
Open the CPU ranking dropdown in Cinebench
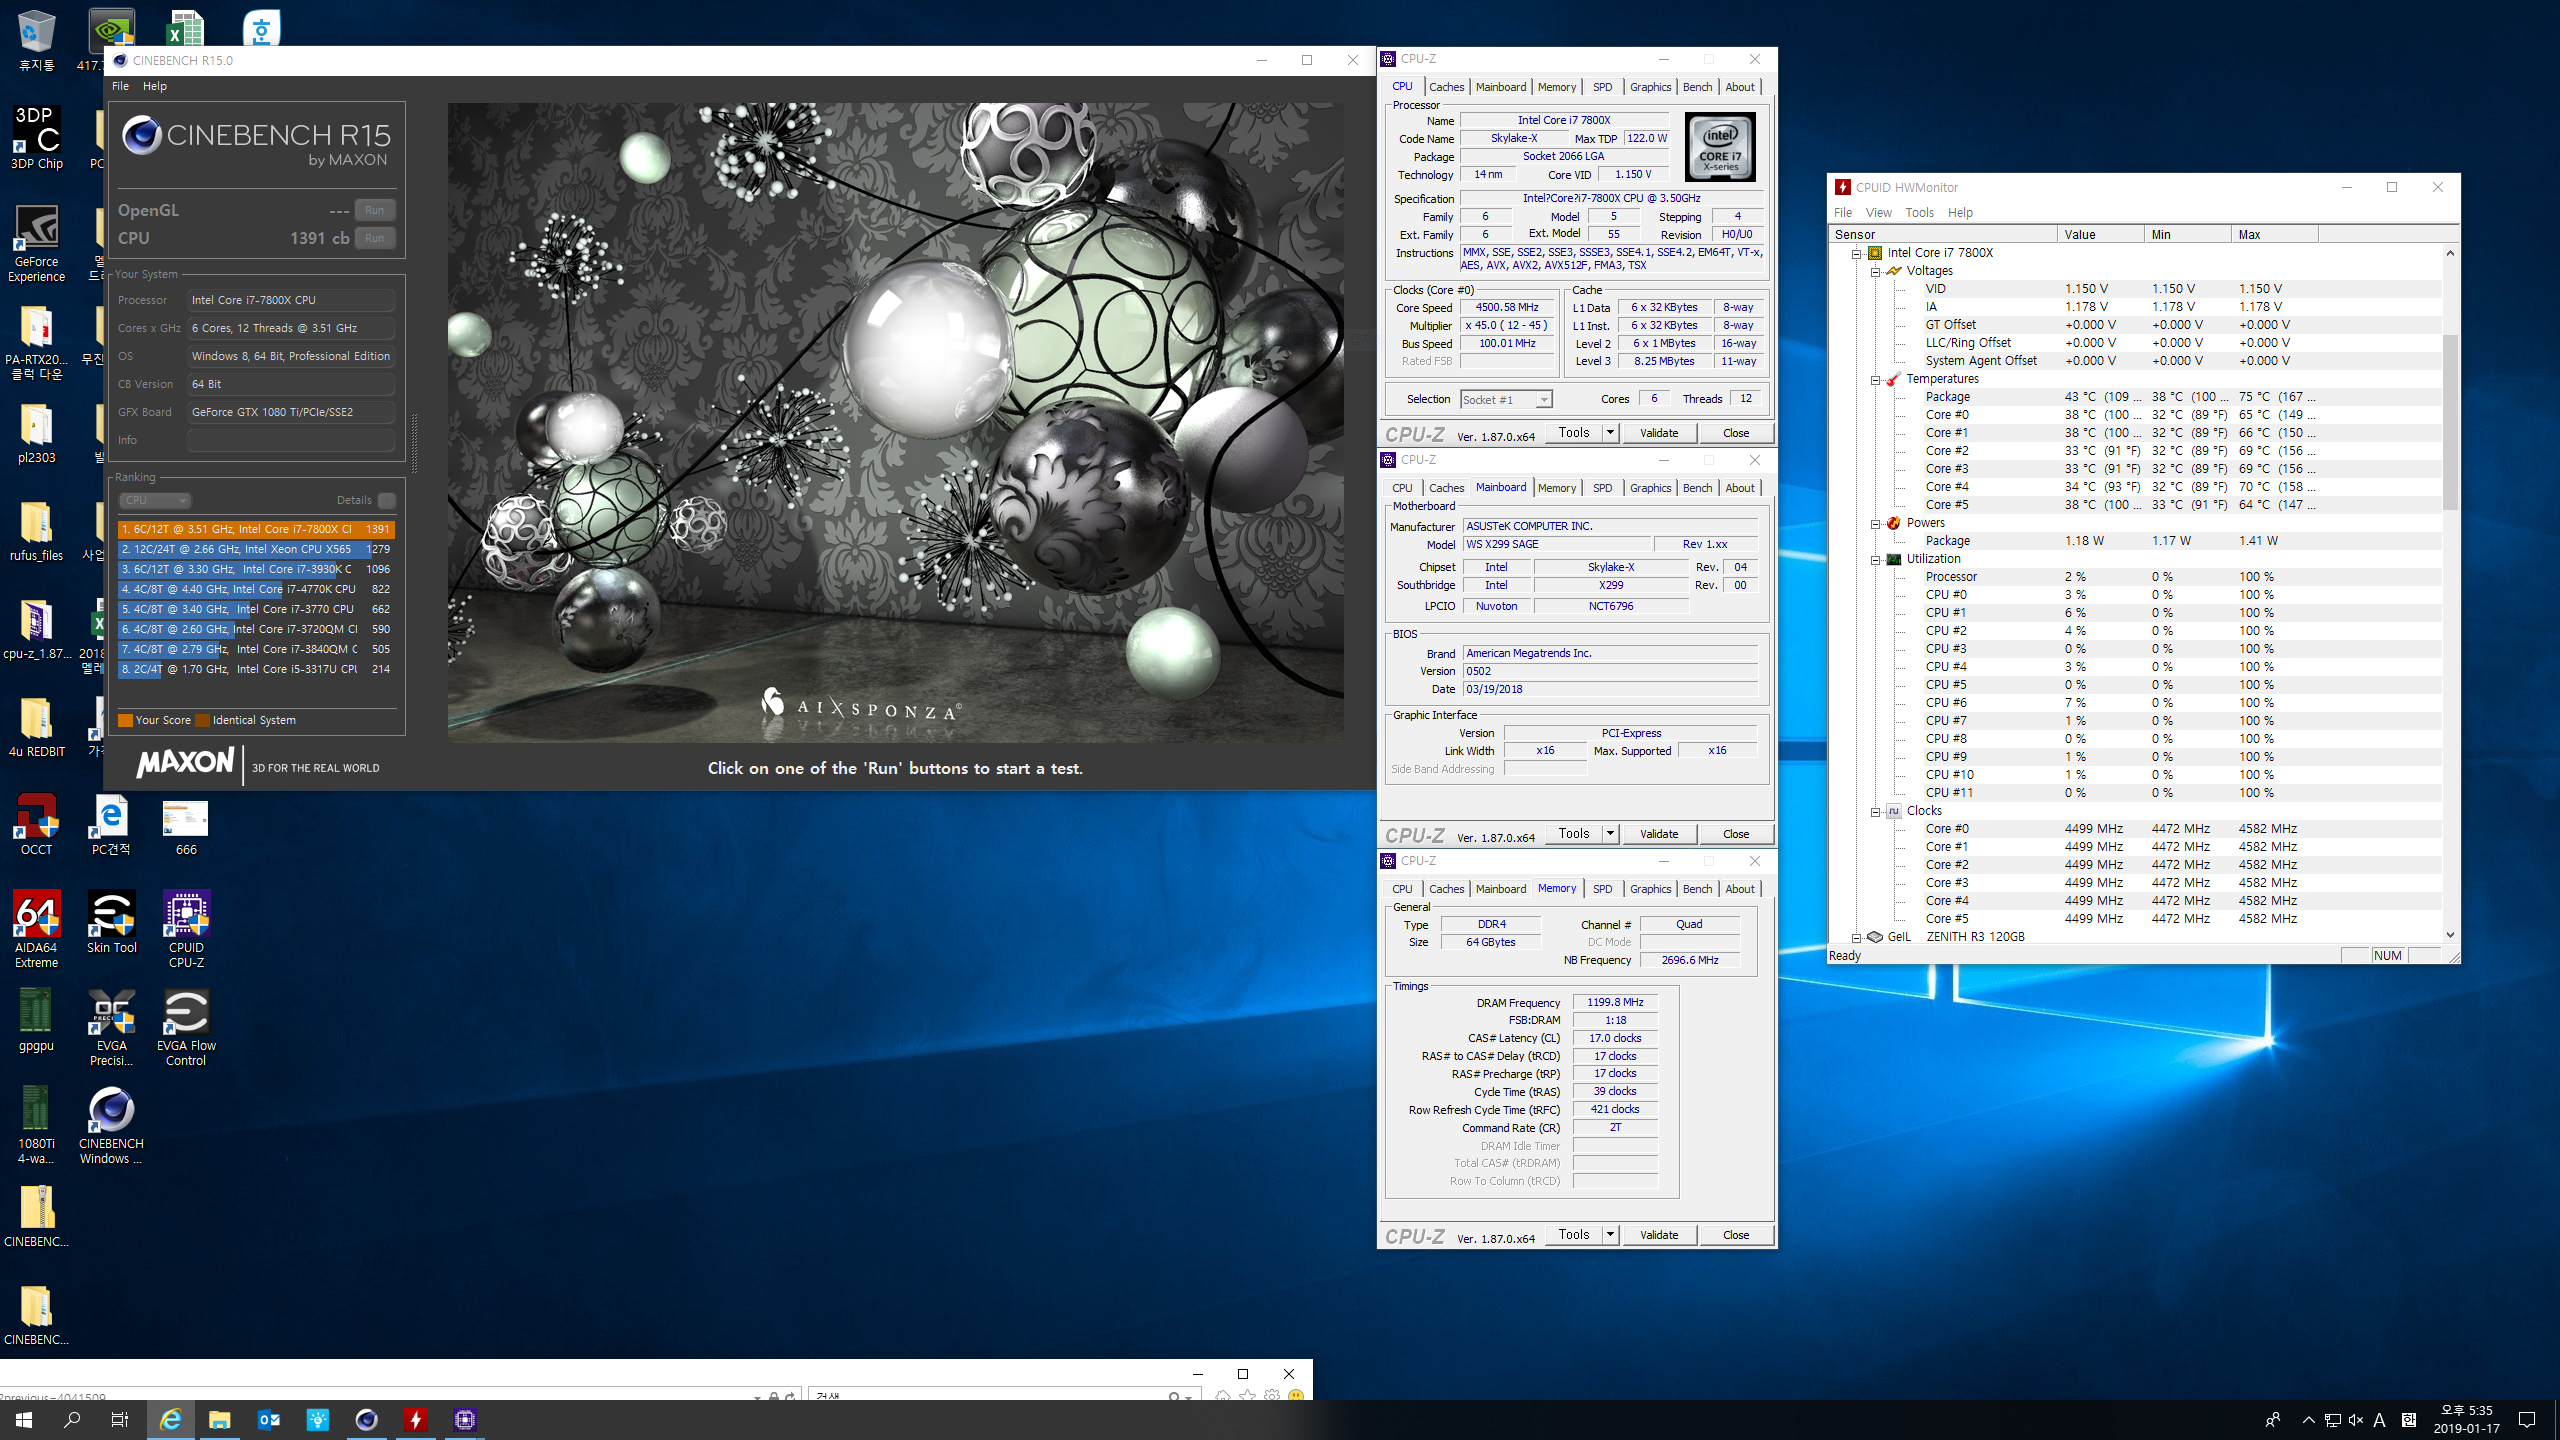point(155,500)
